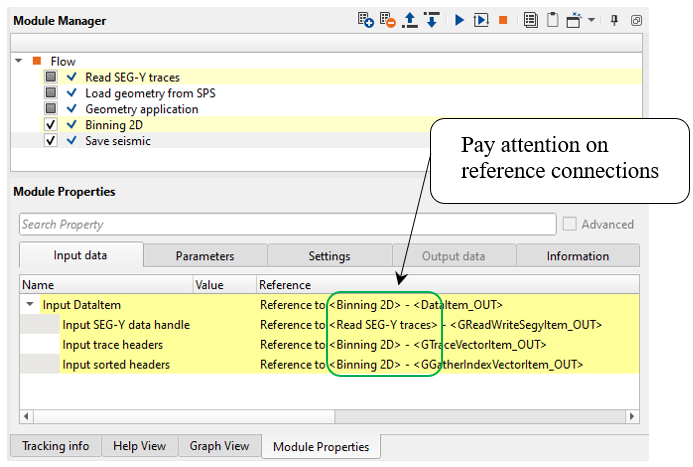Image resolution: width=693 pixels, height=467 pixels.
Task: Stop execution with orange square icon
Action: [504, 20]
